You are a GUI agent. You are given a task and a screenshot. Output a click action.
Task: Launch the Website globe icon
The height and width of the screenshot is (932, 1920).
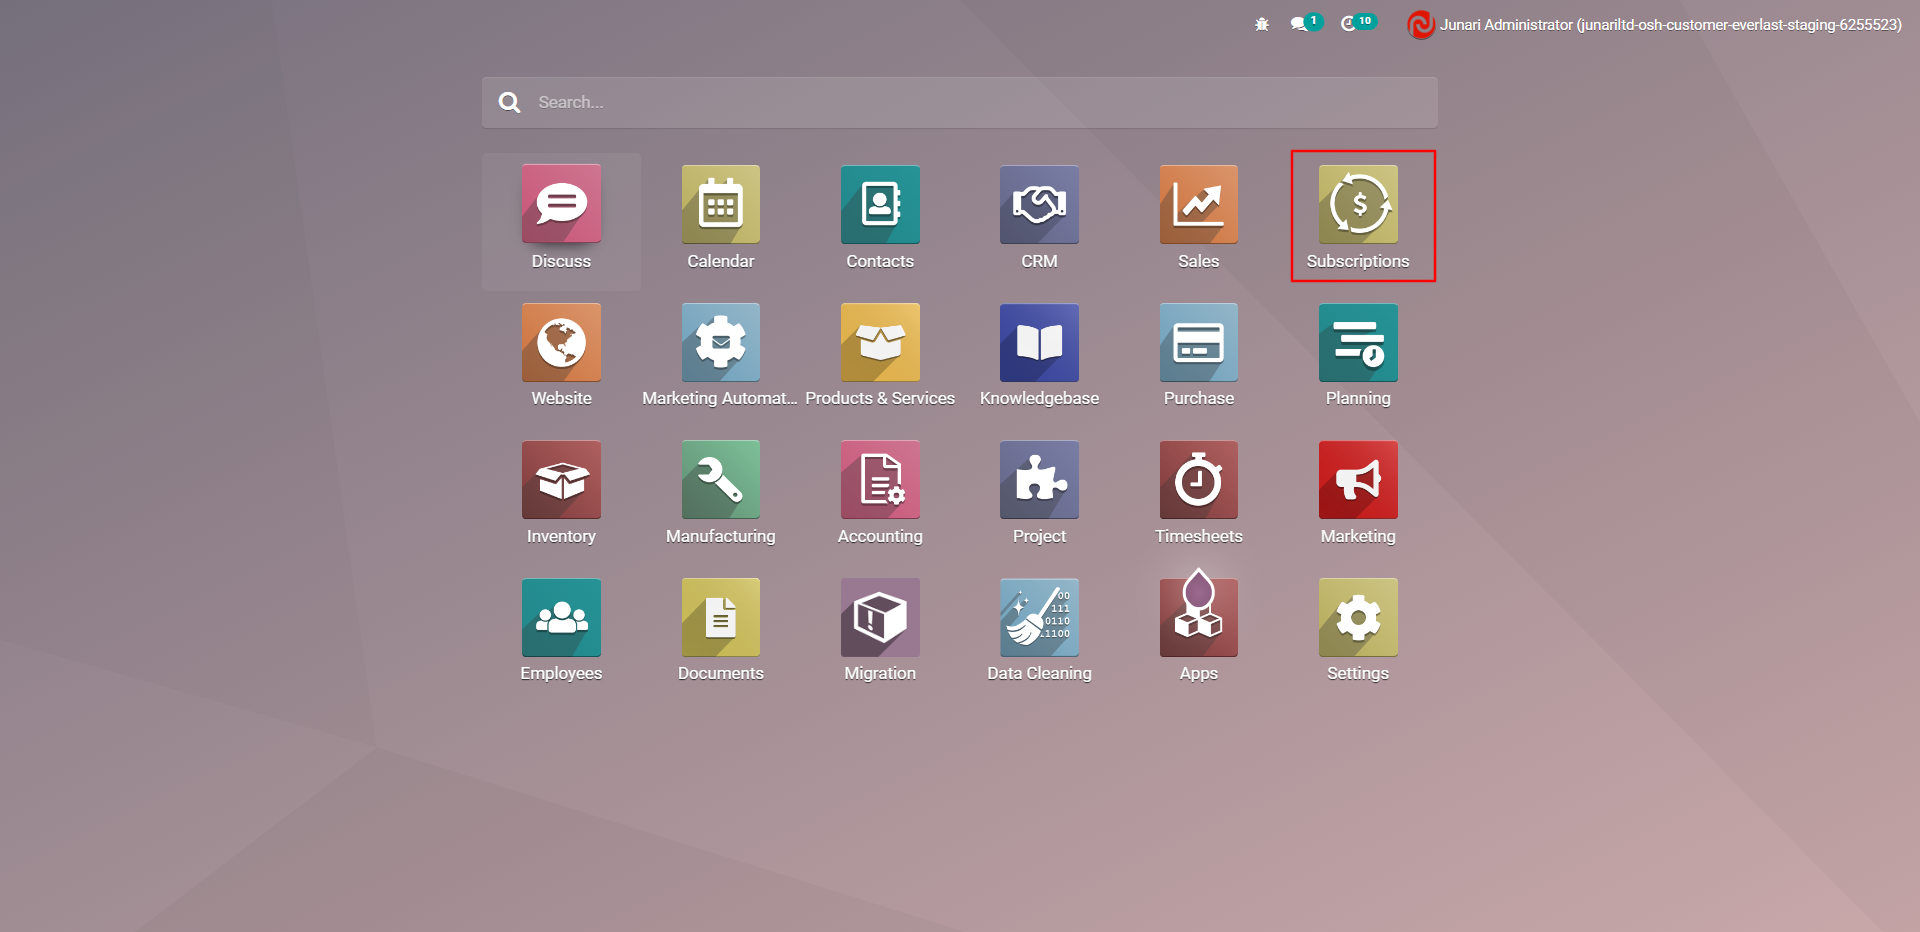561,343
